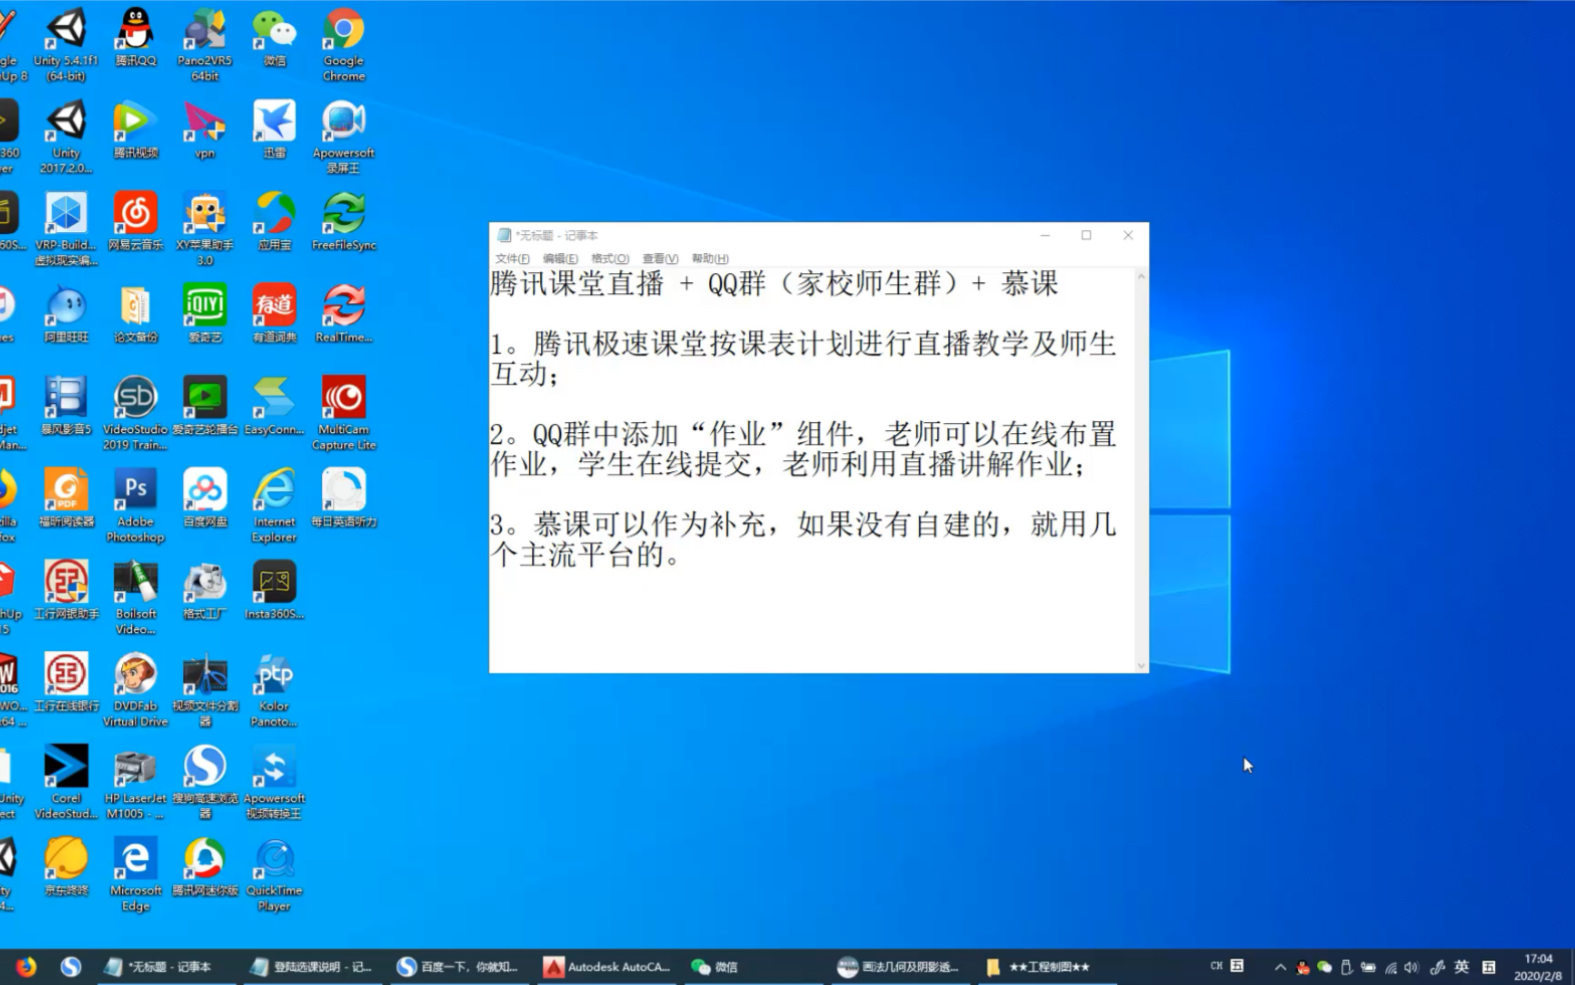The height and width of the screenshot is (985, 1575).
Task: Launch the EasyConnect desktop shortcut
Action: [x=274, y=406]
